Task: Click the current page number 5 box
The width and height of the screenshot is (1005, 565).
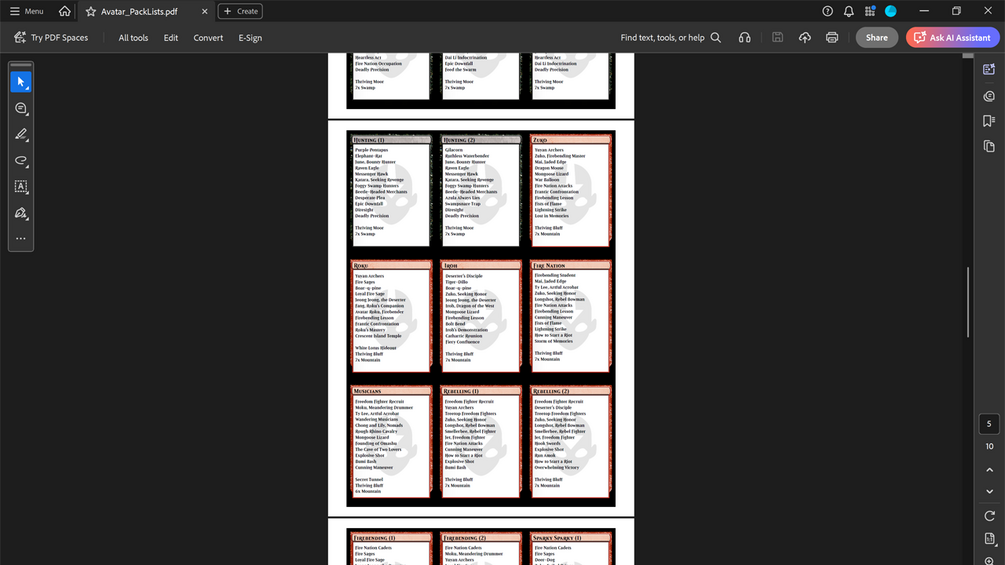Action: point(989,424)
